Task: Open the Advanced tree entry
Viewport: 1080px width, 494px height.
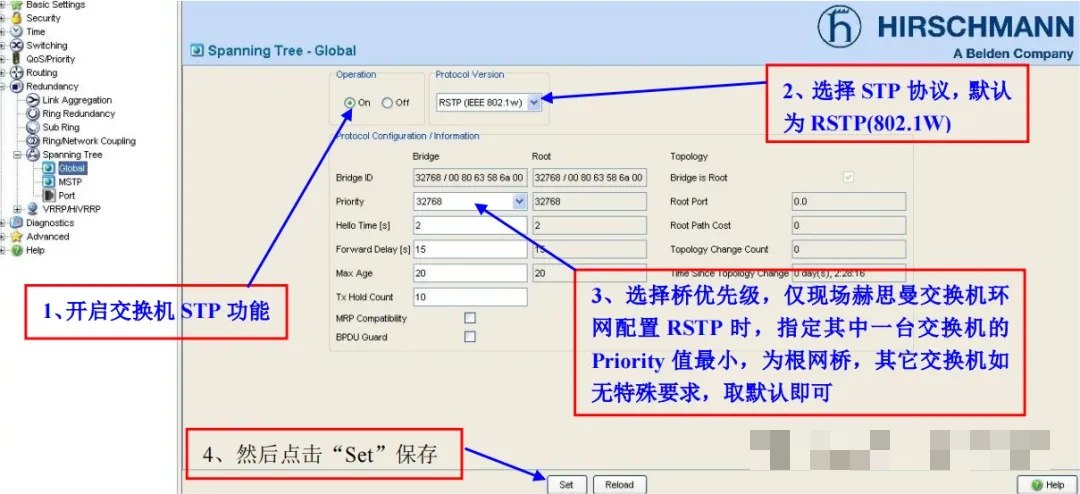Action: [48, 236]
